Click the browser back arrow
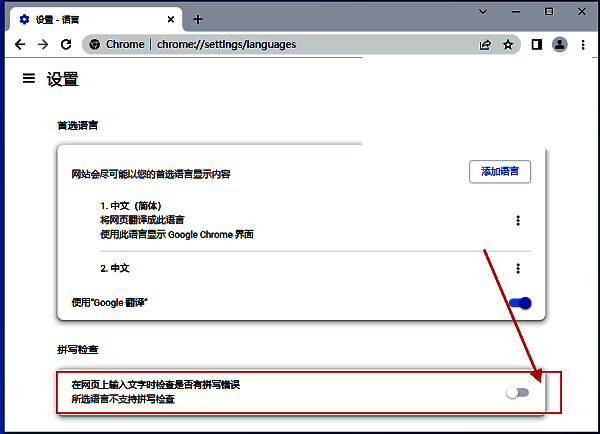 click(x=20, y=44)
